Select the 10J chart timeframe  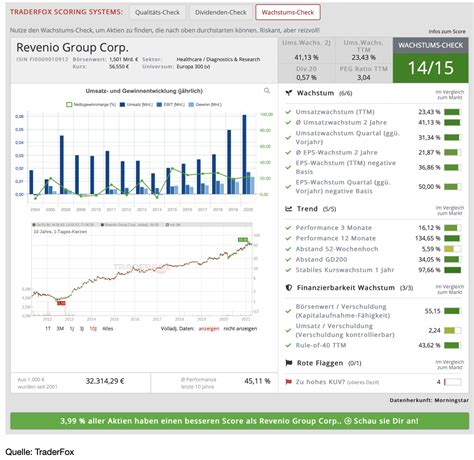tap(93, 329)
